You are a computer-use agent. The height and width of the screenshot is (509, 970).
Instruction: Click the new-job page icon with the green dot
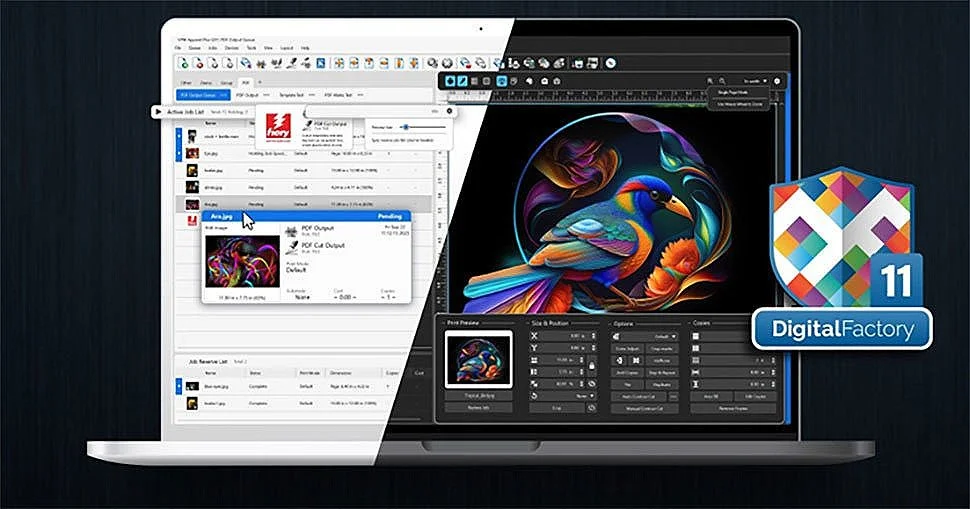184,63
